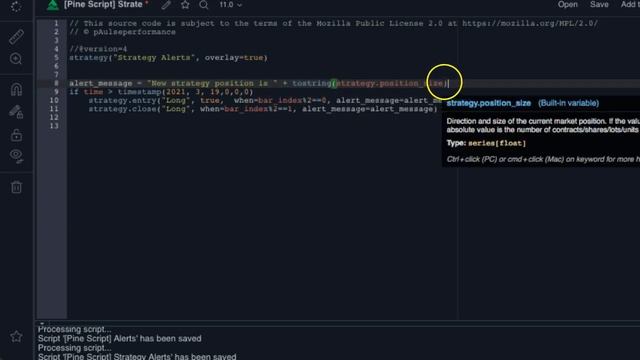Open the 11.0 version dropdown

[x=231, y=5]
